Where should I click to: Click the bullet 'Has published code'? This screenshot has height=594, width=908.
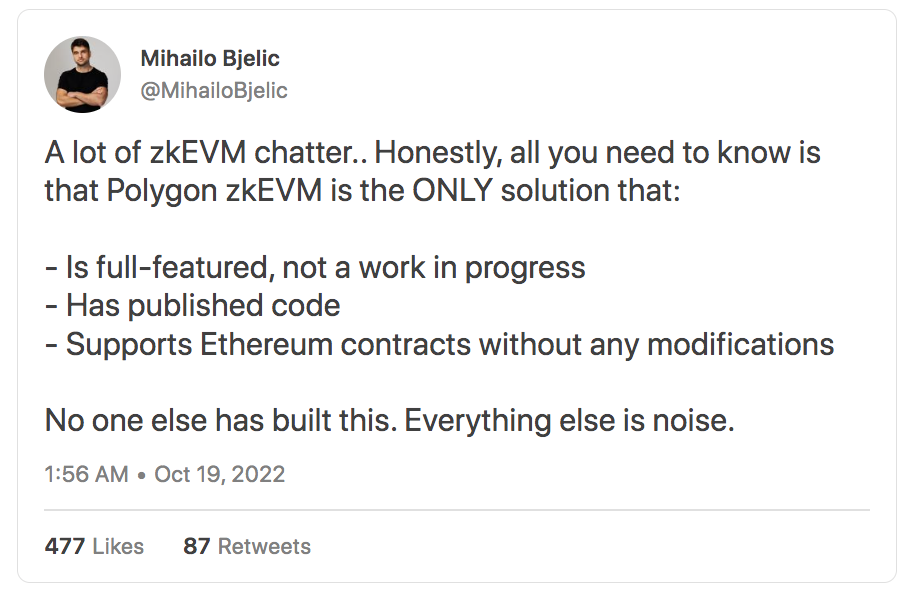(x=203, y=306)
